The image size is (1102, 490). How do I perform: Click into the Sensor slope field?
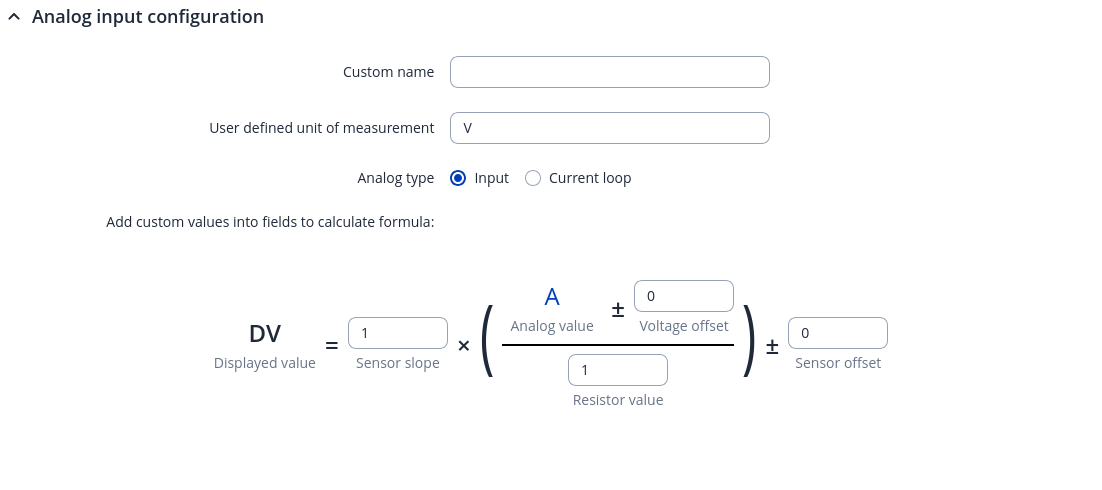[x=397, y=333]
